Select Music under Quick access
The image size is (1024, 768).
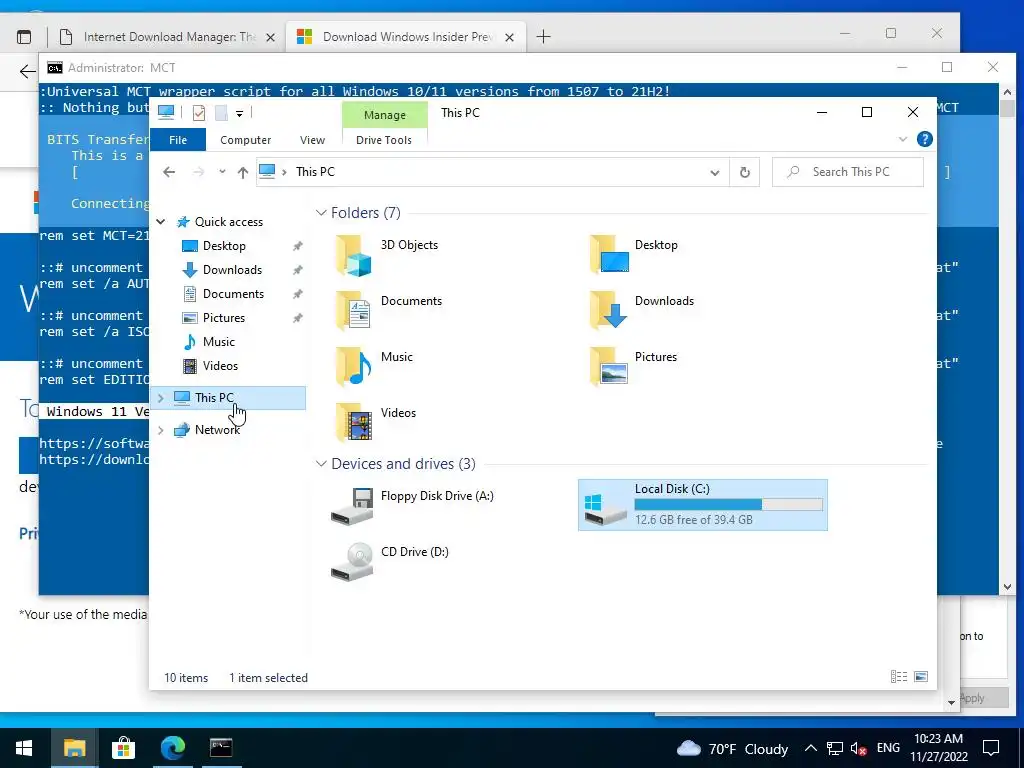click(218, 342)
